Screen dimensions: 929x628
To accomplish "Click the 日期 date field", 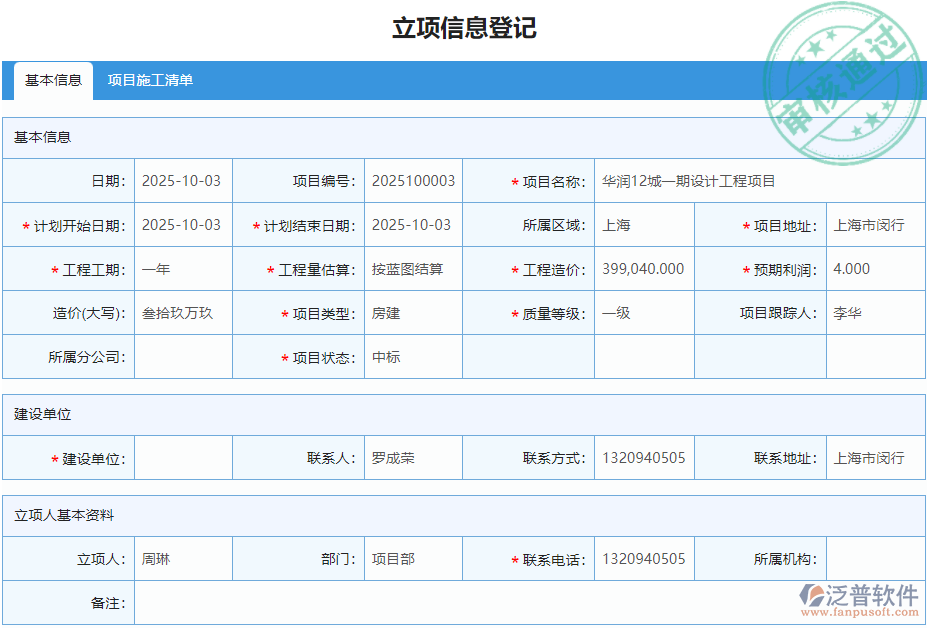I will click(x=183, y=180).
